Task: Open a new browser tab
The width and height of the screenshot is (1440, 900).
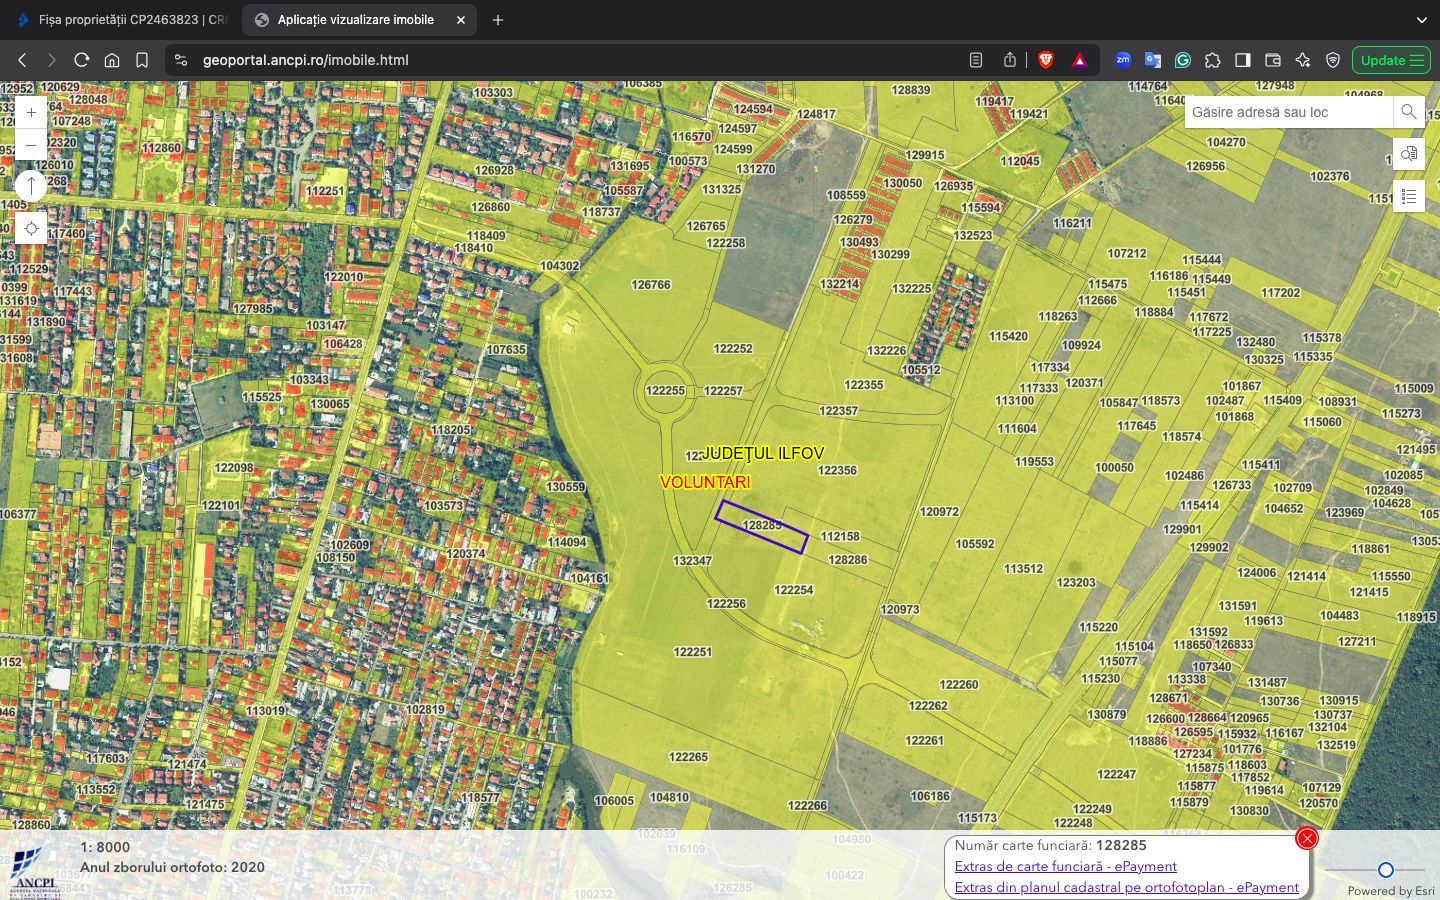Action: pyautogui.click(x=498, y=20)
